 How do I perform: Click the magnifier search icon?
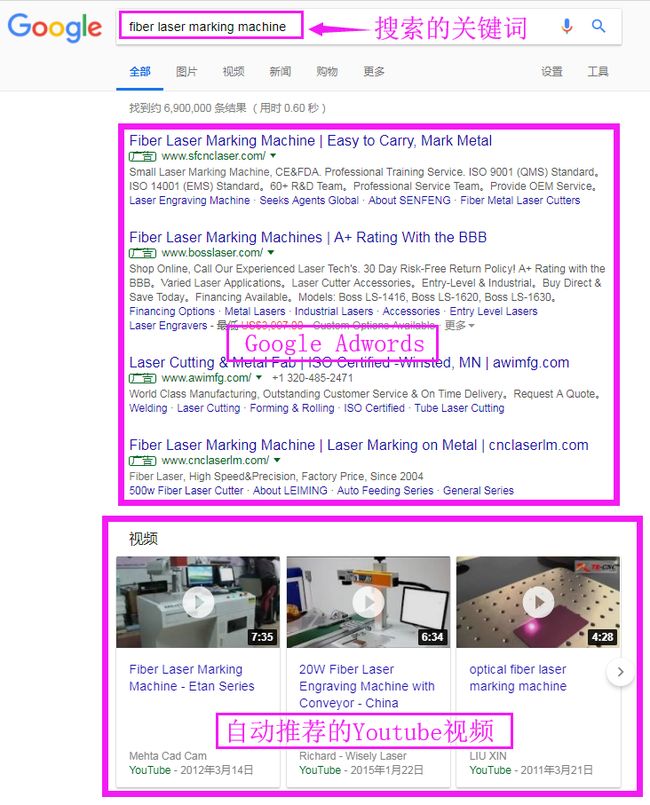coord(599,26)
